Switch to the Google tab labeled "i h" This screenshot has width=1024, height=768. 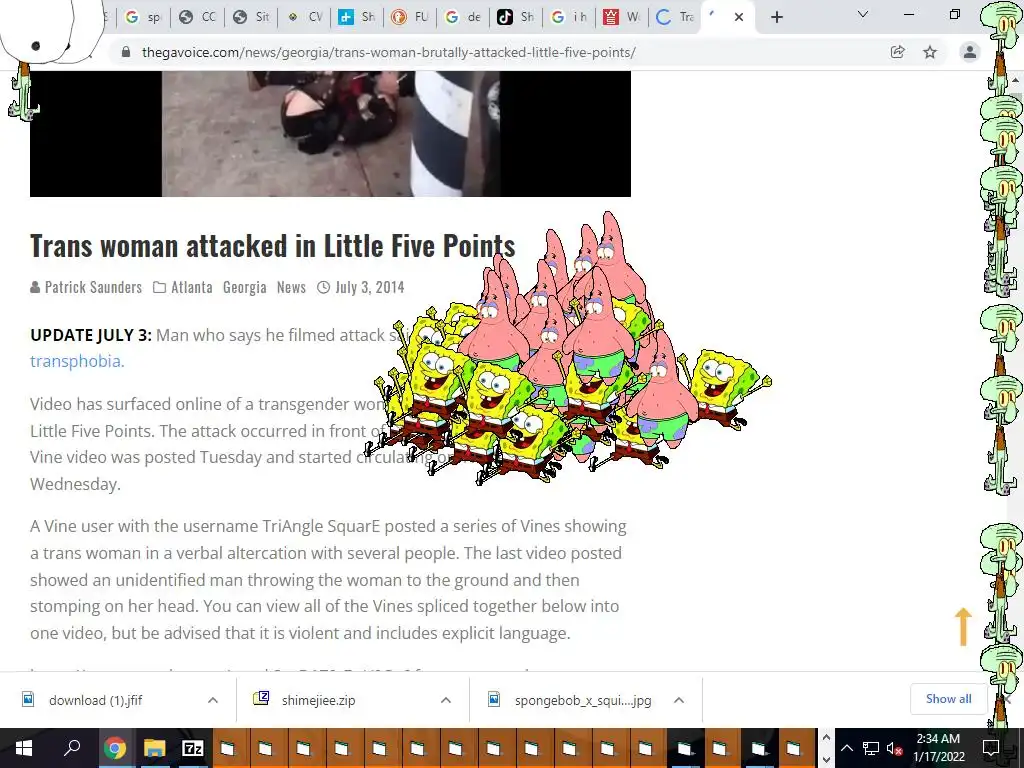tap(569, 17)
